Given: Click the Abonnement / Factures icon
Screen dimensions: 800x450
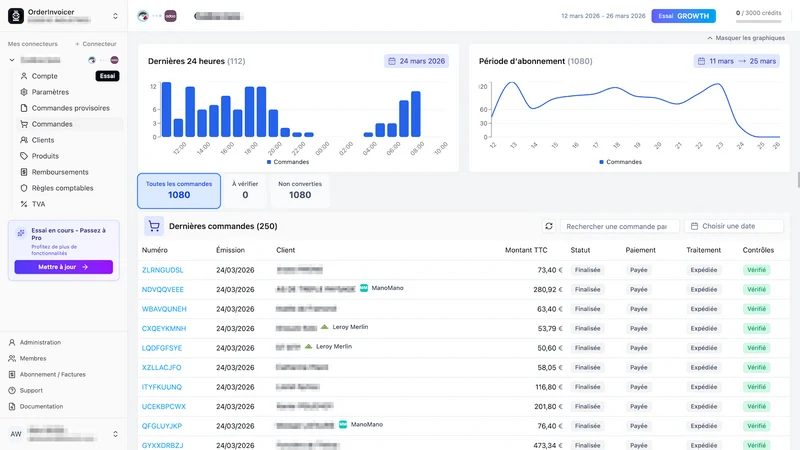Looking at the screenshot, I should (12, 374).
